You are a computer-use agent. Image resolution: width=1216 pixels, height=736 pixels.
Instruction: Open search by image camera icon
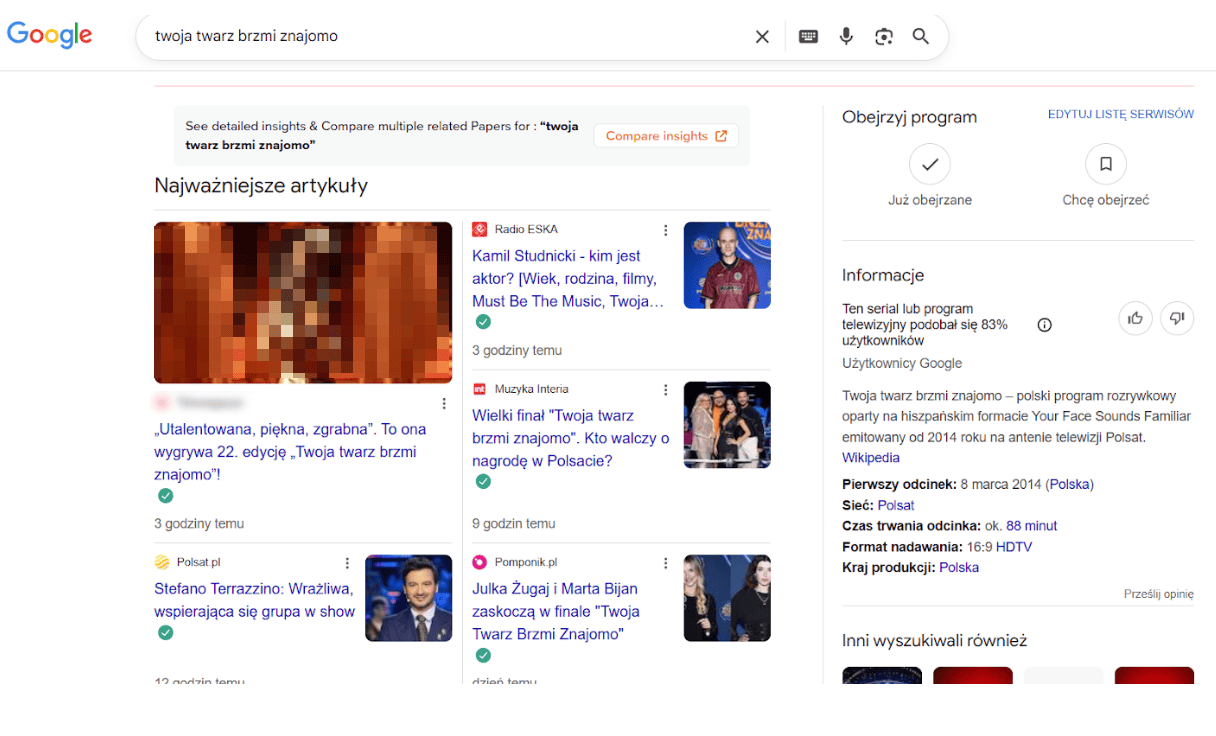pyautogui.click(x=883, y=37)
